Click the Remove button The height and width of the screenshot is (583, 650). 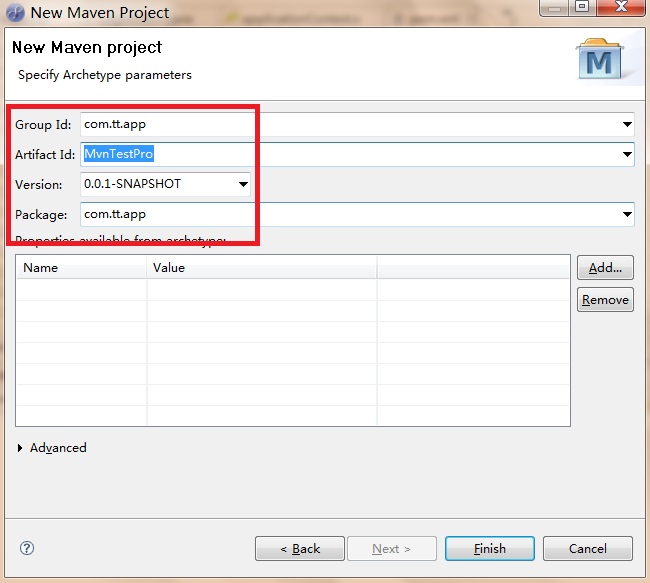click(605, 299)
